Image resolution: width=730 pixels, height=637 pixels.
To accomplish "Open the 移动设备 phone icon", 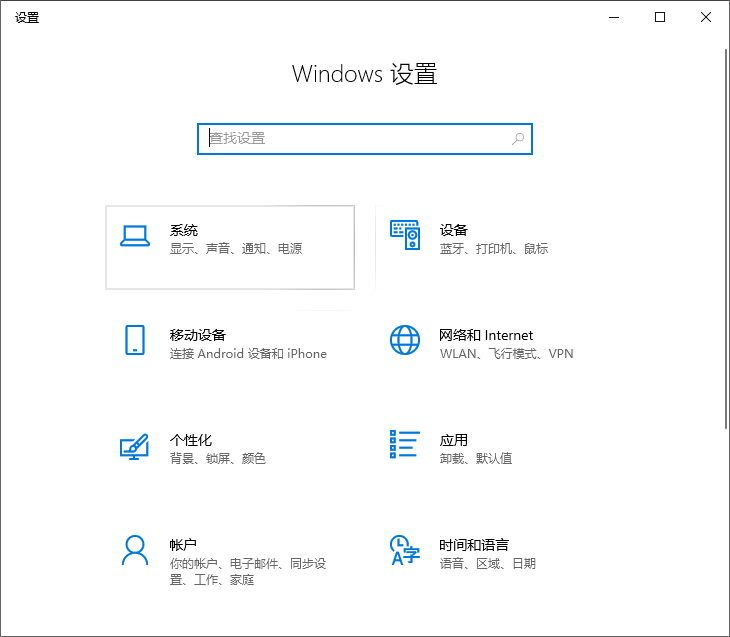I will (135, 340).
